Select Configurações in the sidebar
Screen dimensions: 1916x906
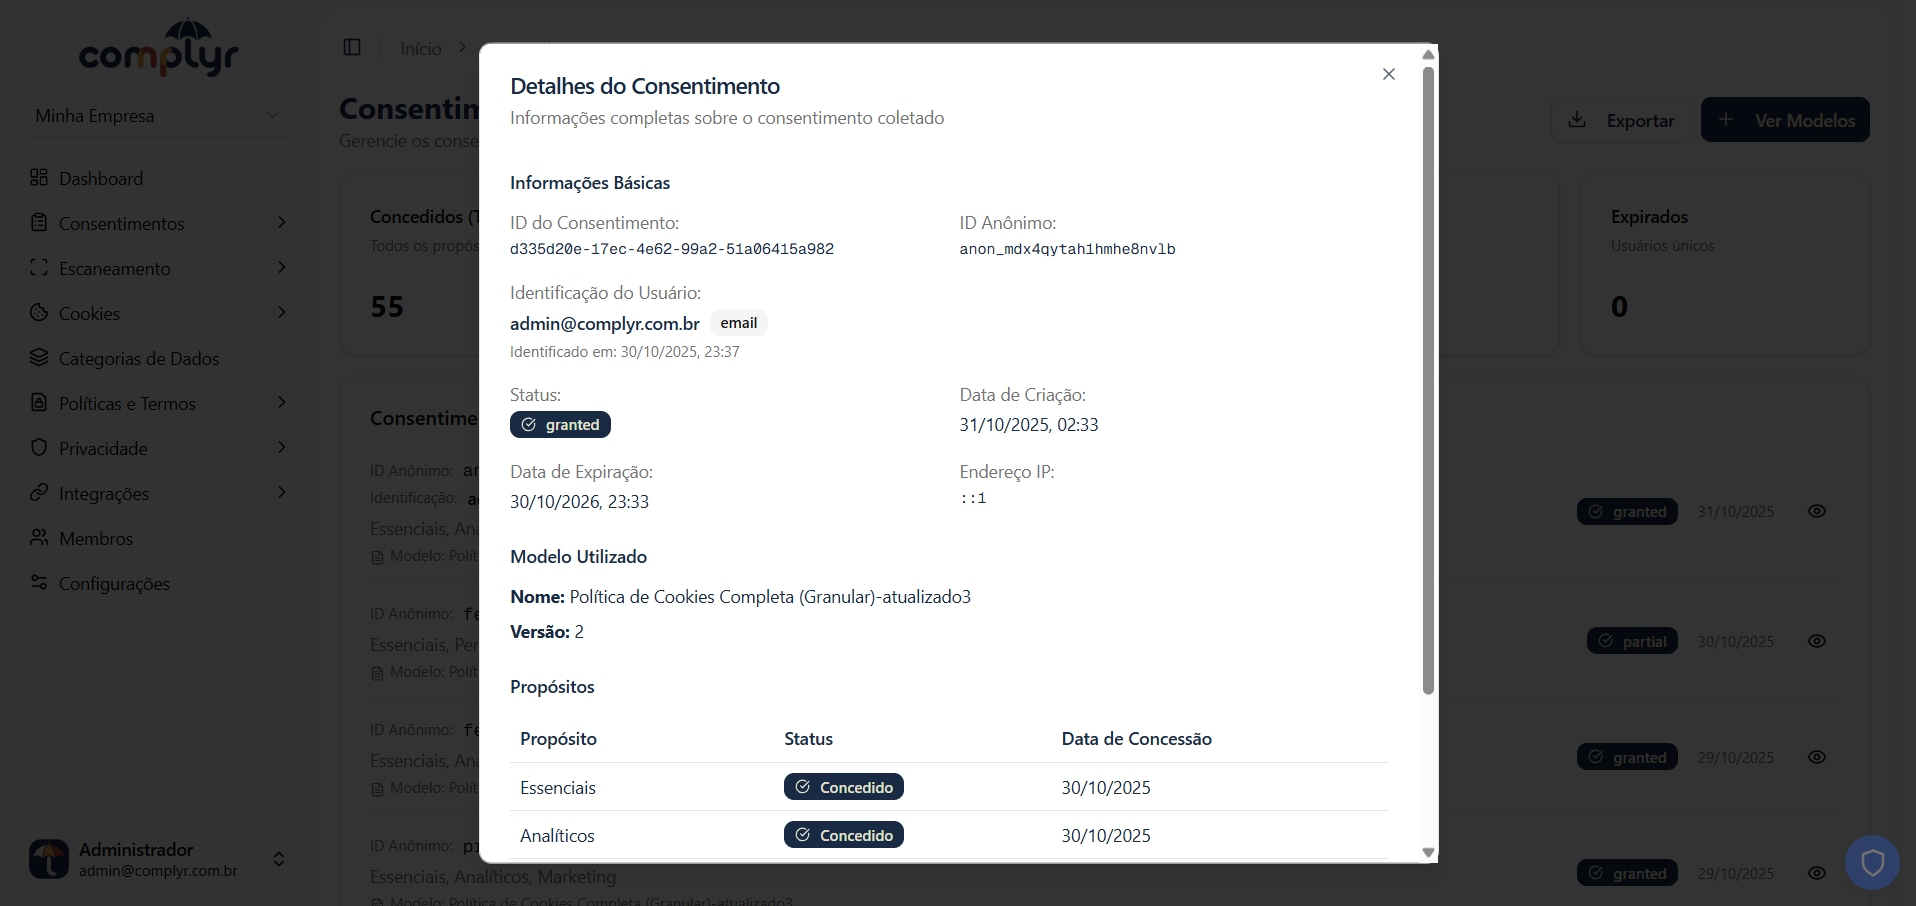(113, 583)
